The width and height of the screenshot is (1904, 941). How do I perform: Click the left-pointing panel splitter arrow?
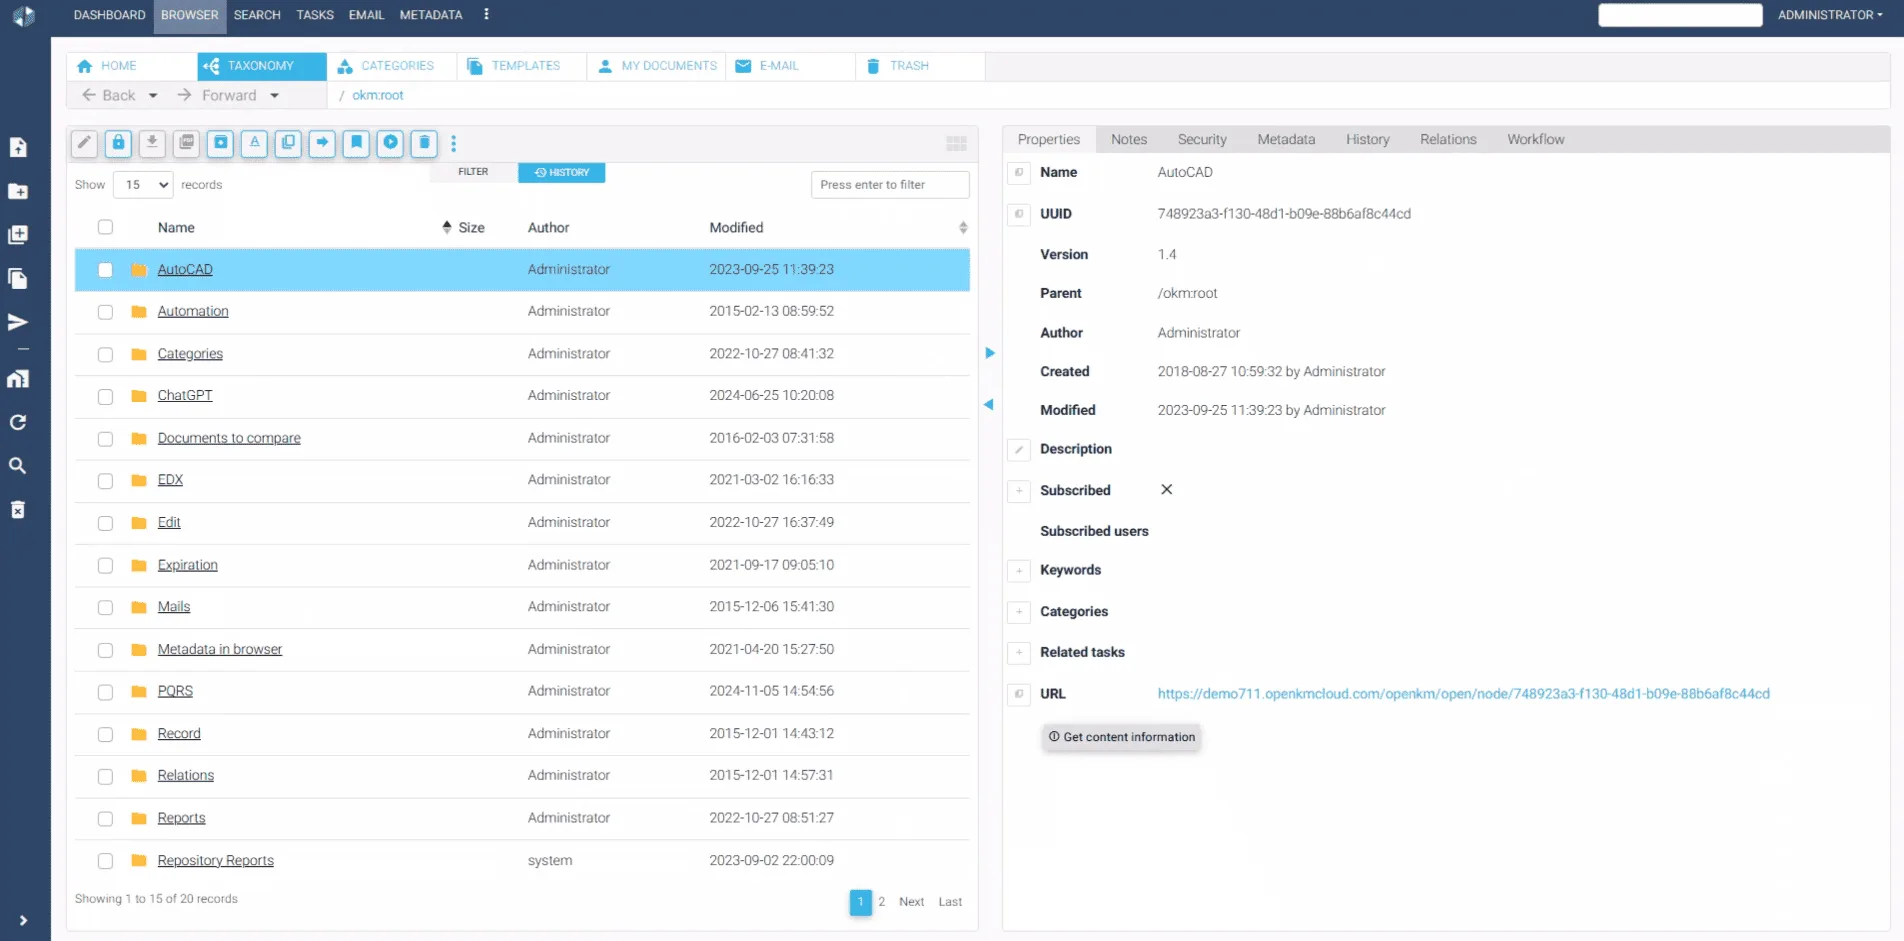989,405
